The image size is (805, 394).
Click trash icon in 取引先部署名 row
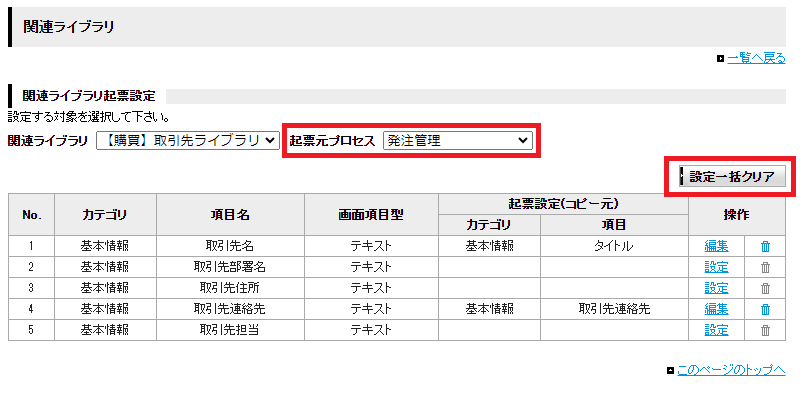click(x=765, y=267)
